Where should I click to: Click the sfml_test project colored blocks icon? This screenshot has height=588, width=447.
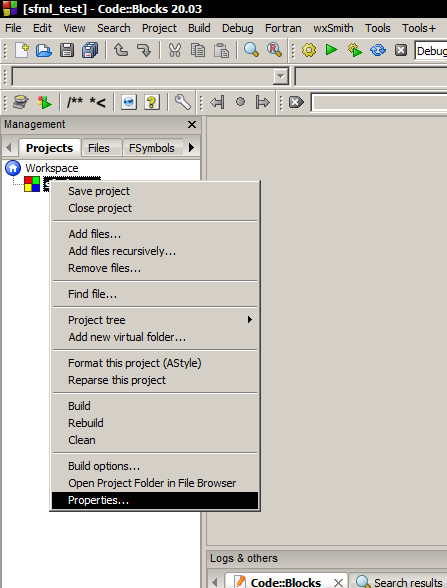click(x=32, y=184)
